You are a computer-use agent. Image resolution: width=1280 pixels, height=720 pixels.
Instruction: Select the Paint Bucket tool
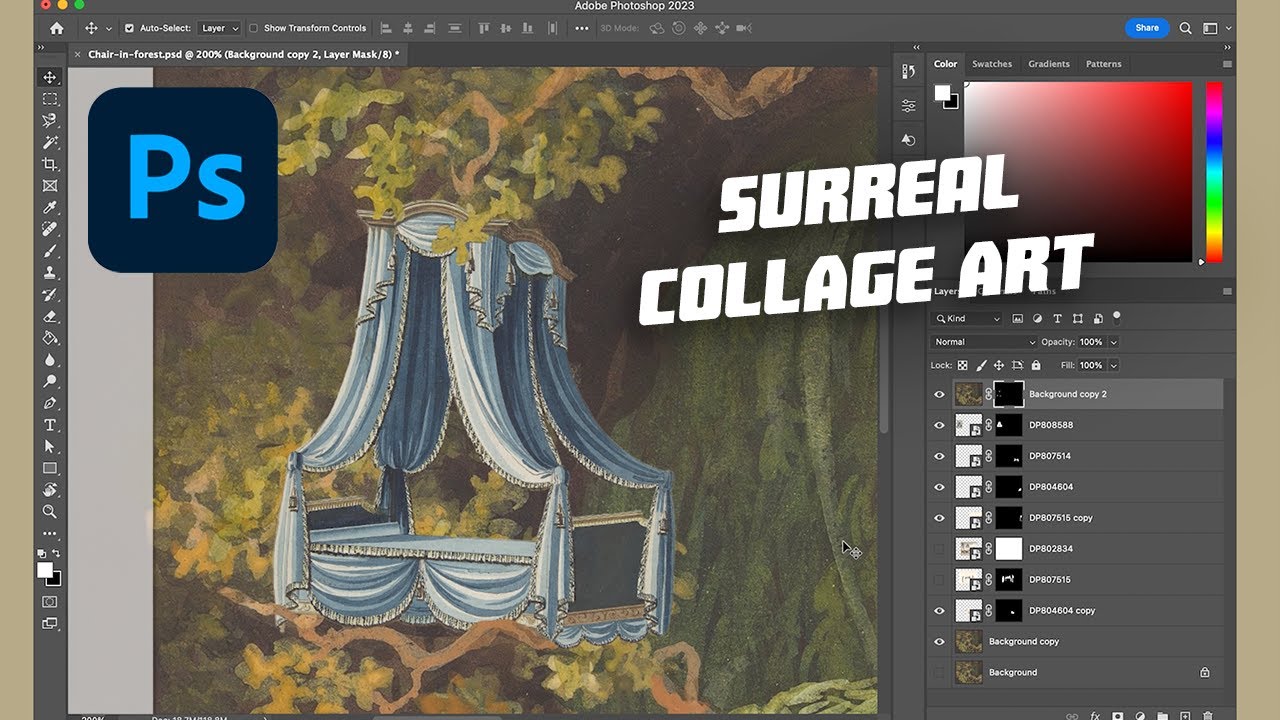[x=50, y=338]
